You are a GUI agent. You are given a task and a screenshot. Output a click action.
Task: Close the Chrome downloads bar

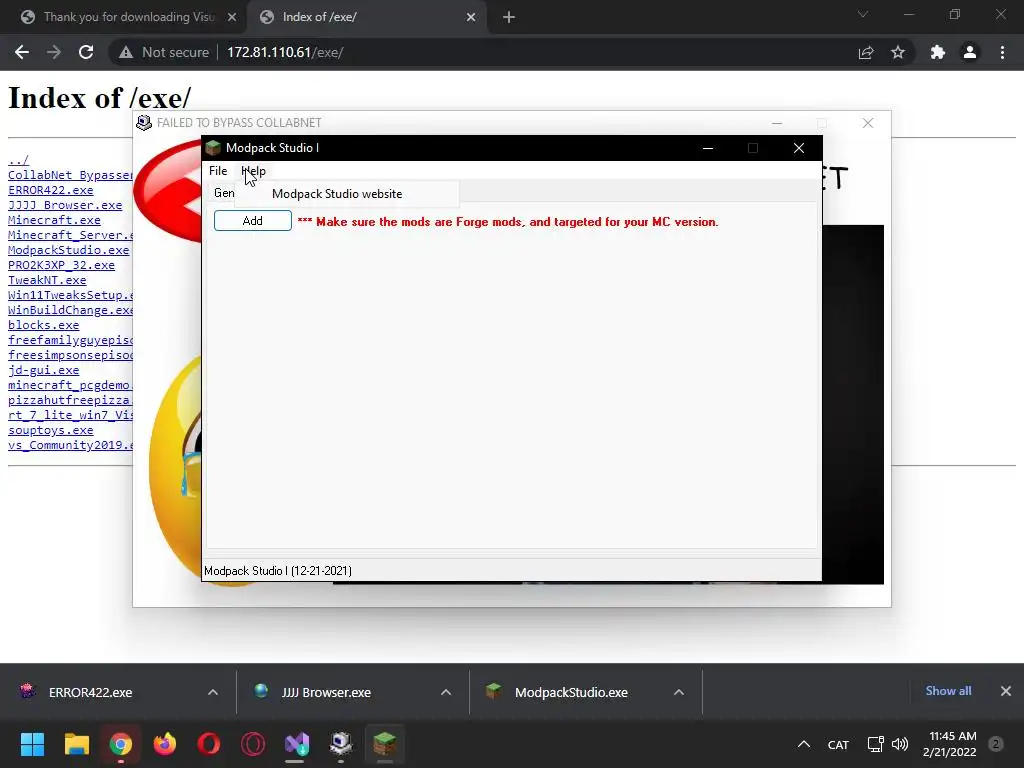pyautogui.click(x=1006, y=691)
